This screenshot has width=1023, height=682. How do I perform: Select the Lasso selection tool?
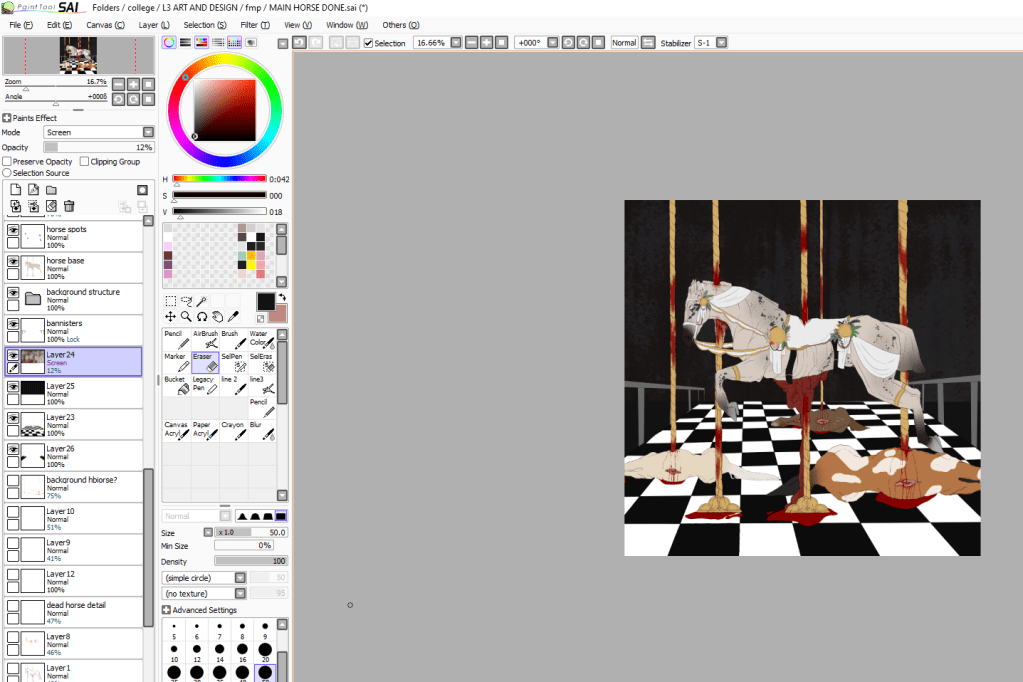[x=186, y=301]
